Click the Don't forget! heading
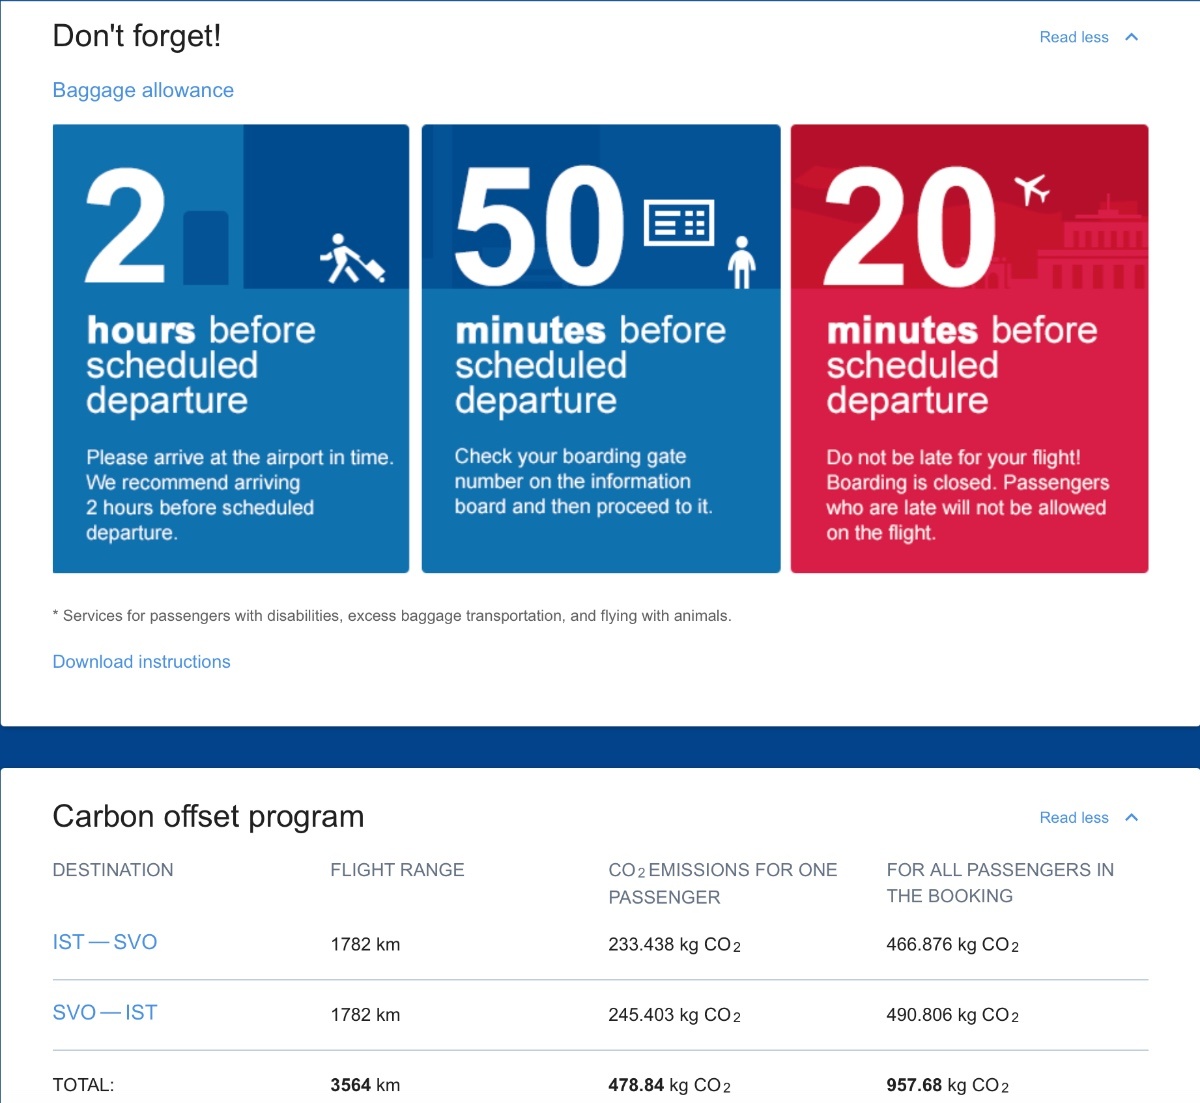 click(137, 36)
